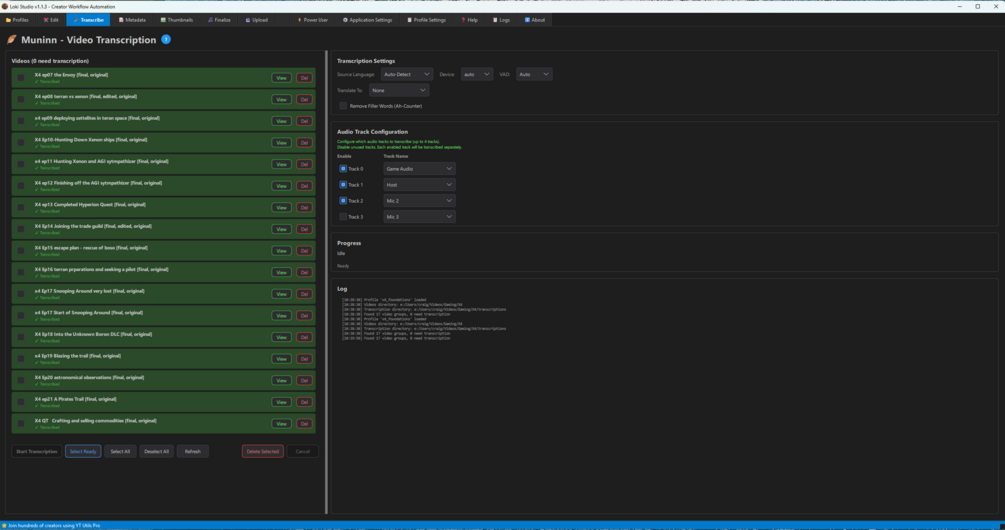The image size is (1005, 530).
Task: Click the 'Join hundreds of creators' status bar text
Action: click(x=54, y=526)
